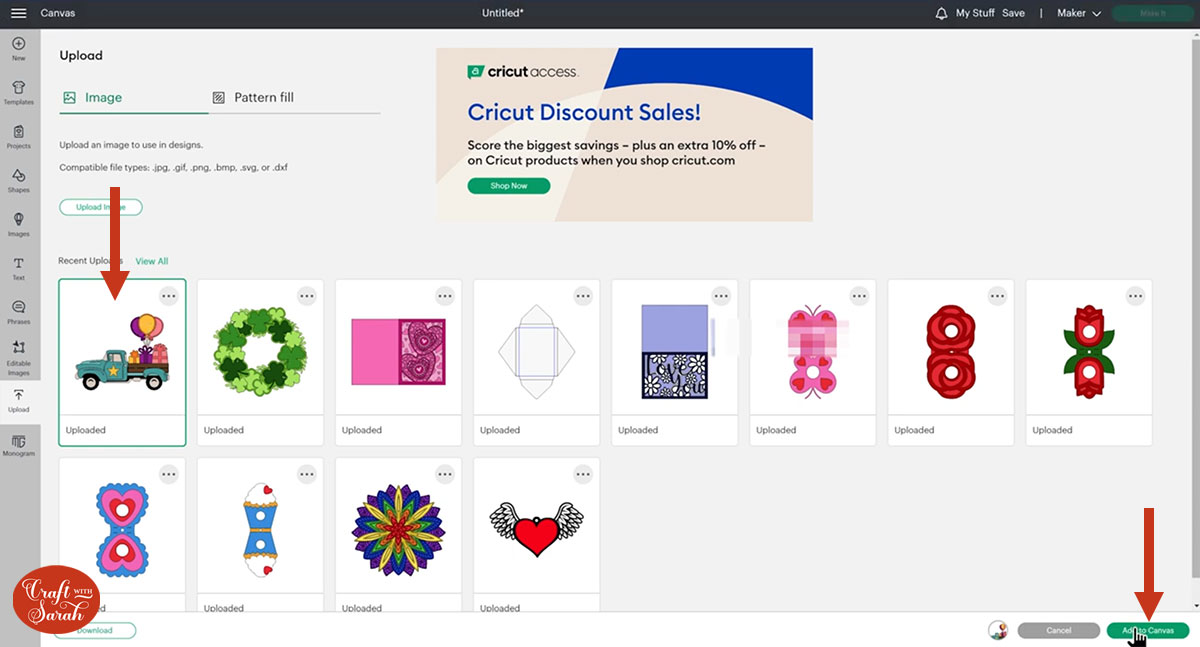This screenshot has width=1200, height=647.
Task: Open options menu on truck image
Action: 169,296
